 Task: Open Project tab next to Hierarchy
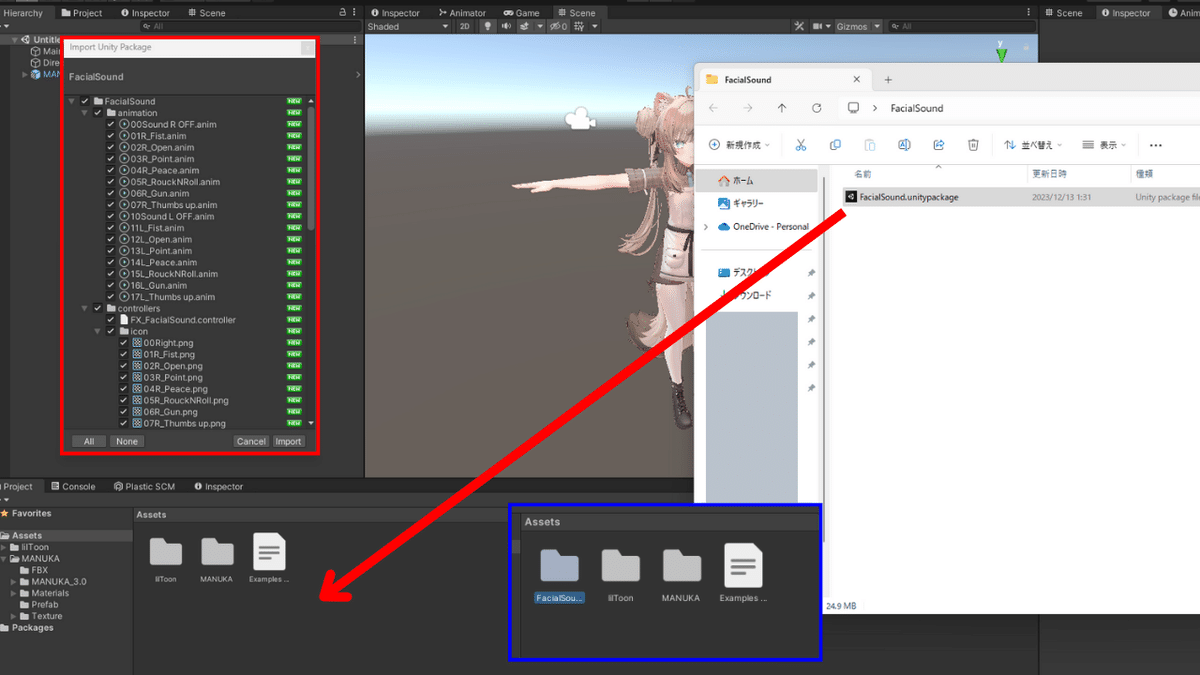[x=81, y=13]
